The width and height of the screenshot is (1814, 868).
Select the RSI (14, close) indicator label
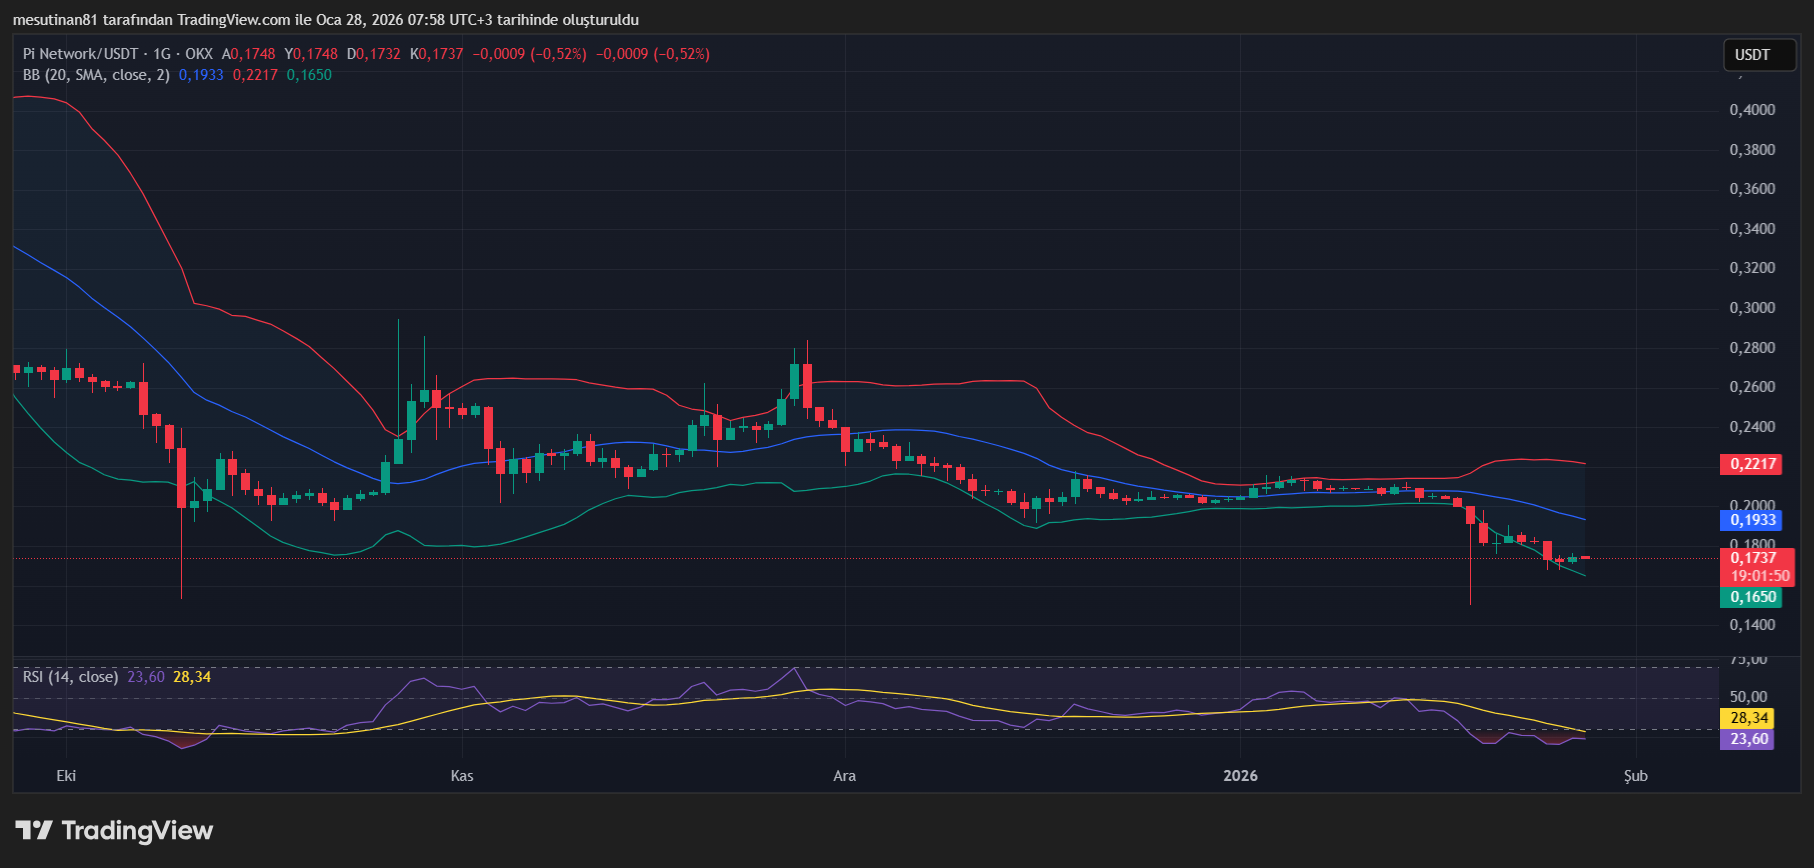(x=70, y=677)
